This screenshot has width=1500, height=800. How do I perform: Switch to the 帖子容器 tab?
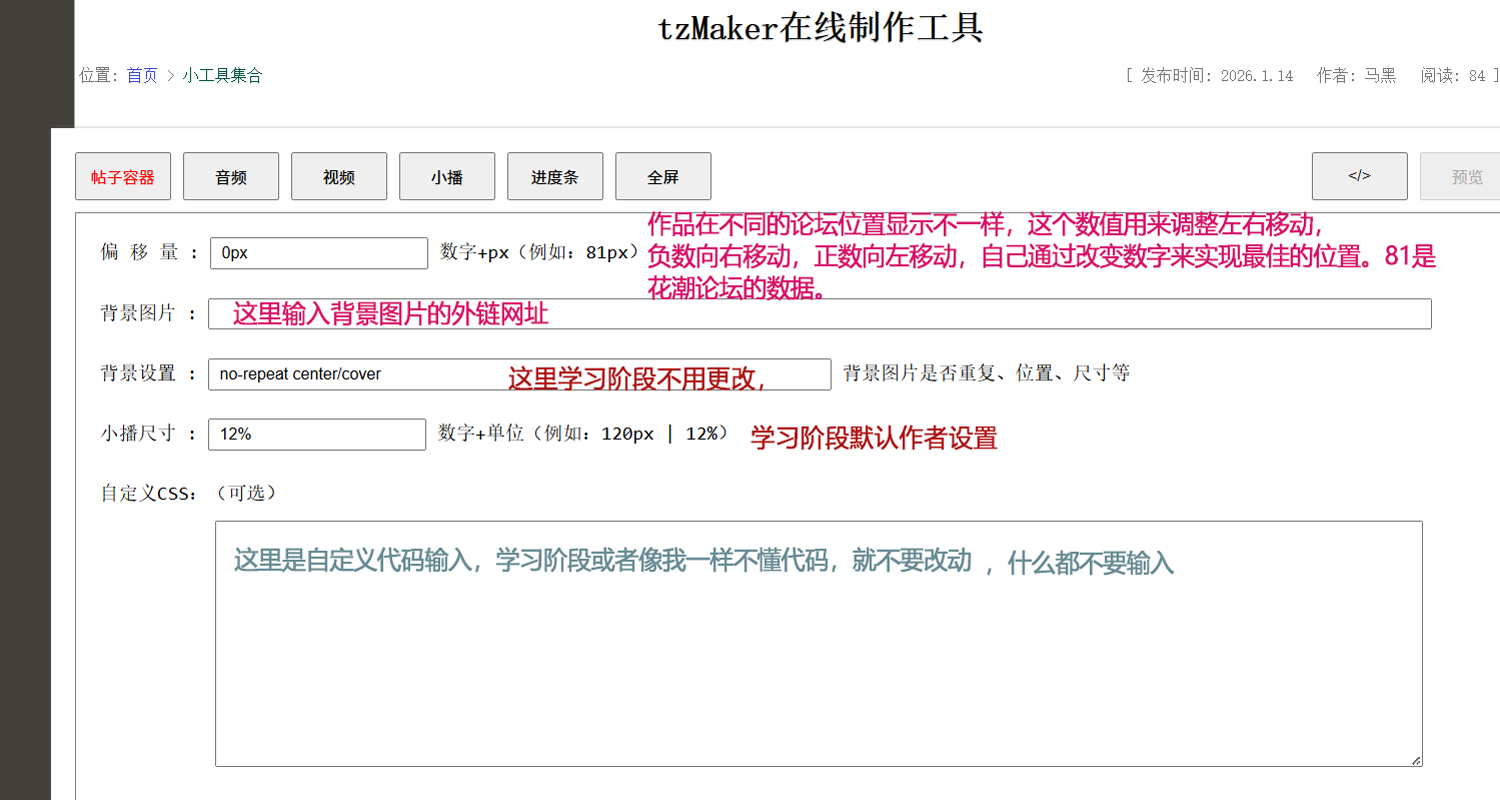(x=123, y=177)
